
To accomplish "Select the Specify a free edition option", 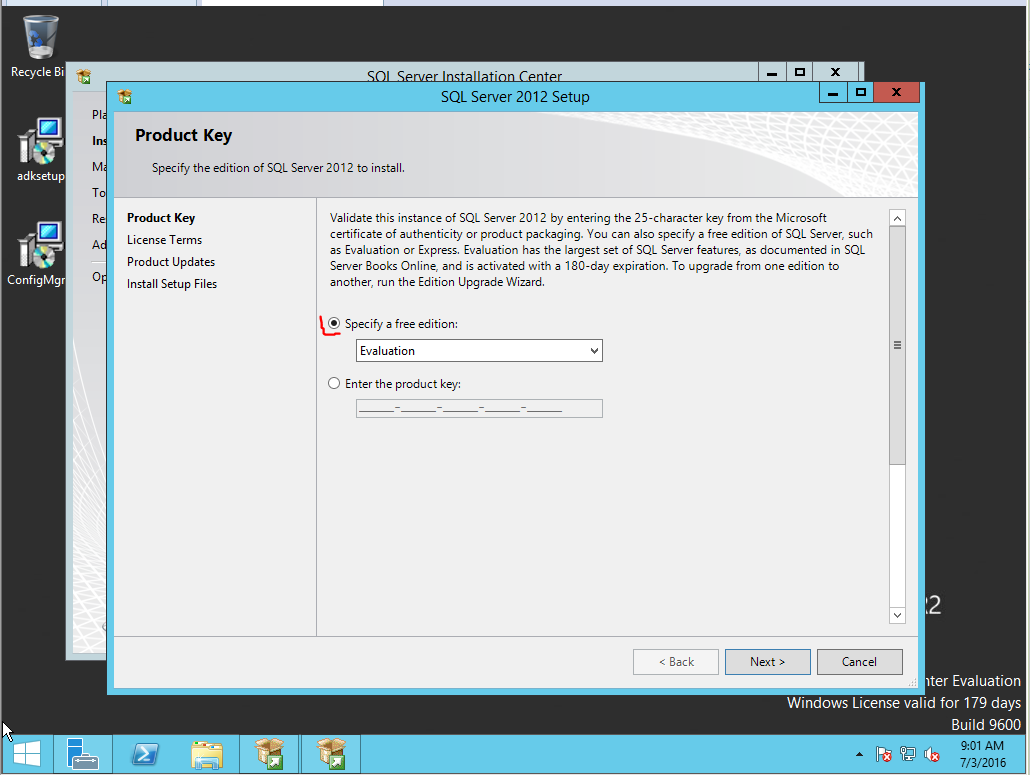I will click(x=394, y=324).
